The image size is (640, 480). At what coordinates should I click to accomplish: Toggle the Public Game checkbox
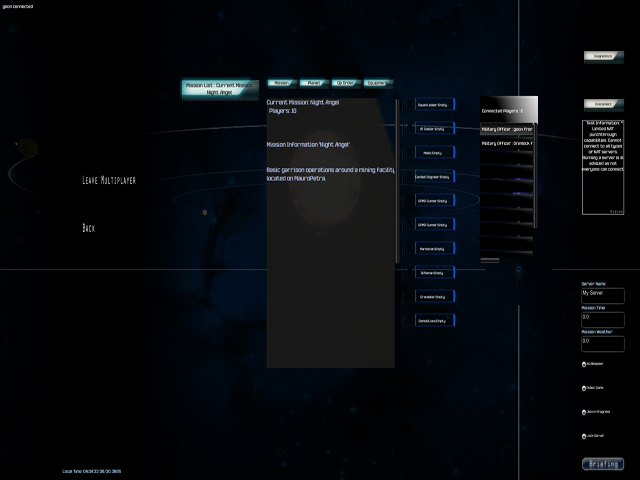pyautogui.click(x=584, y=388)
